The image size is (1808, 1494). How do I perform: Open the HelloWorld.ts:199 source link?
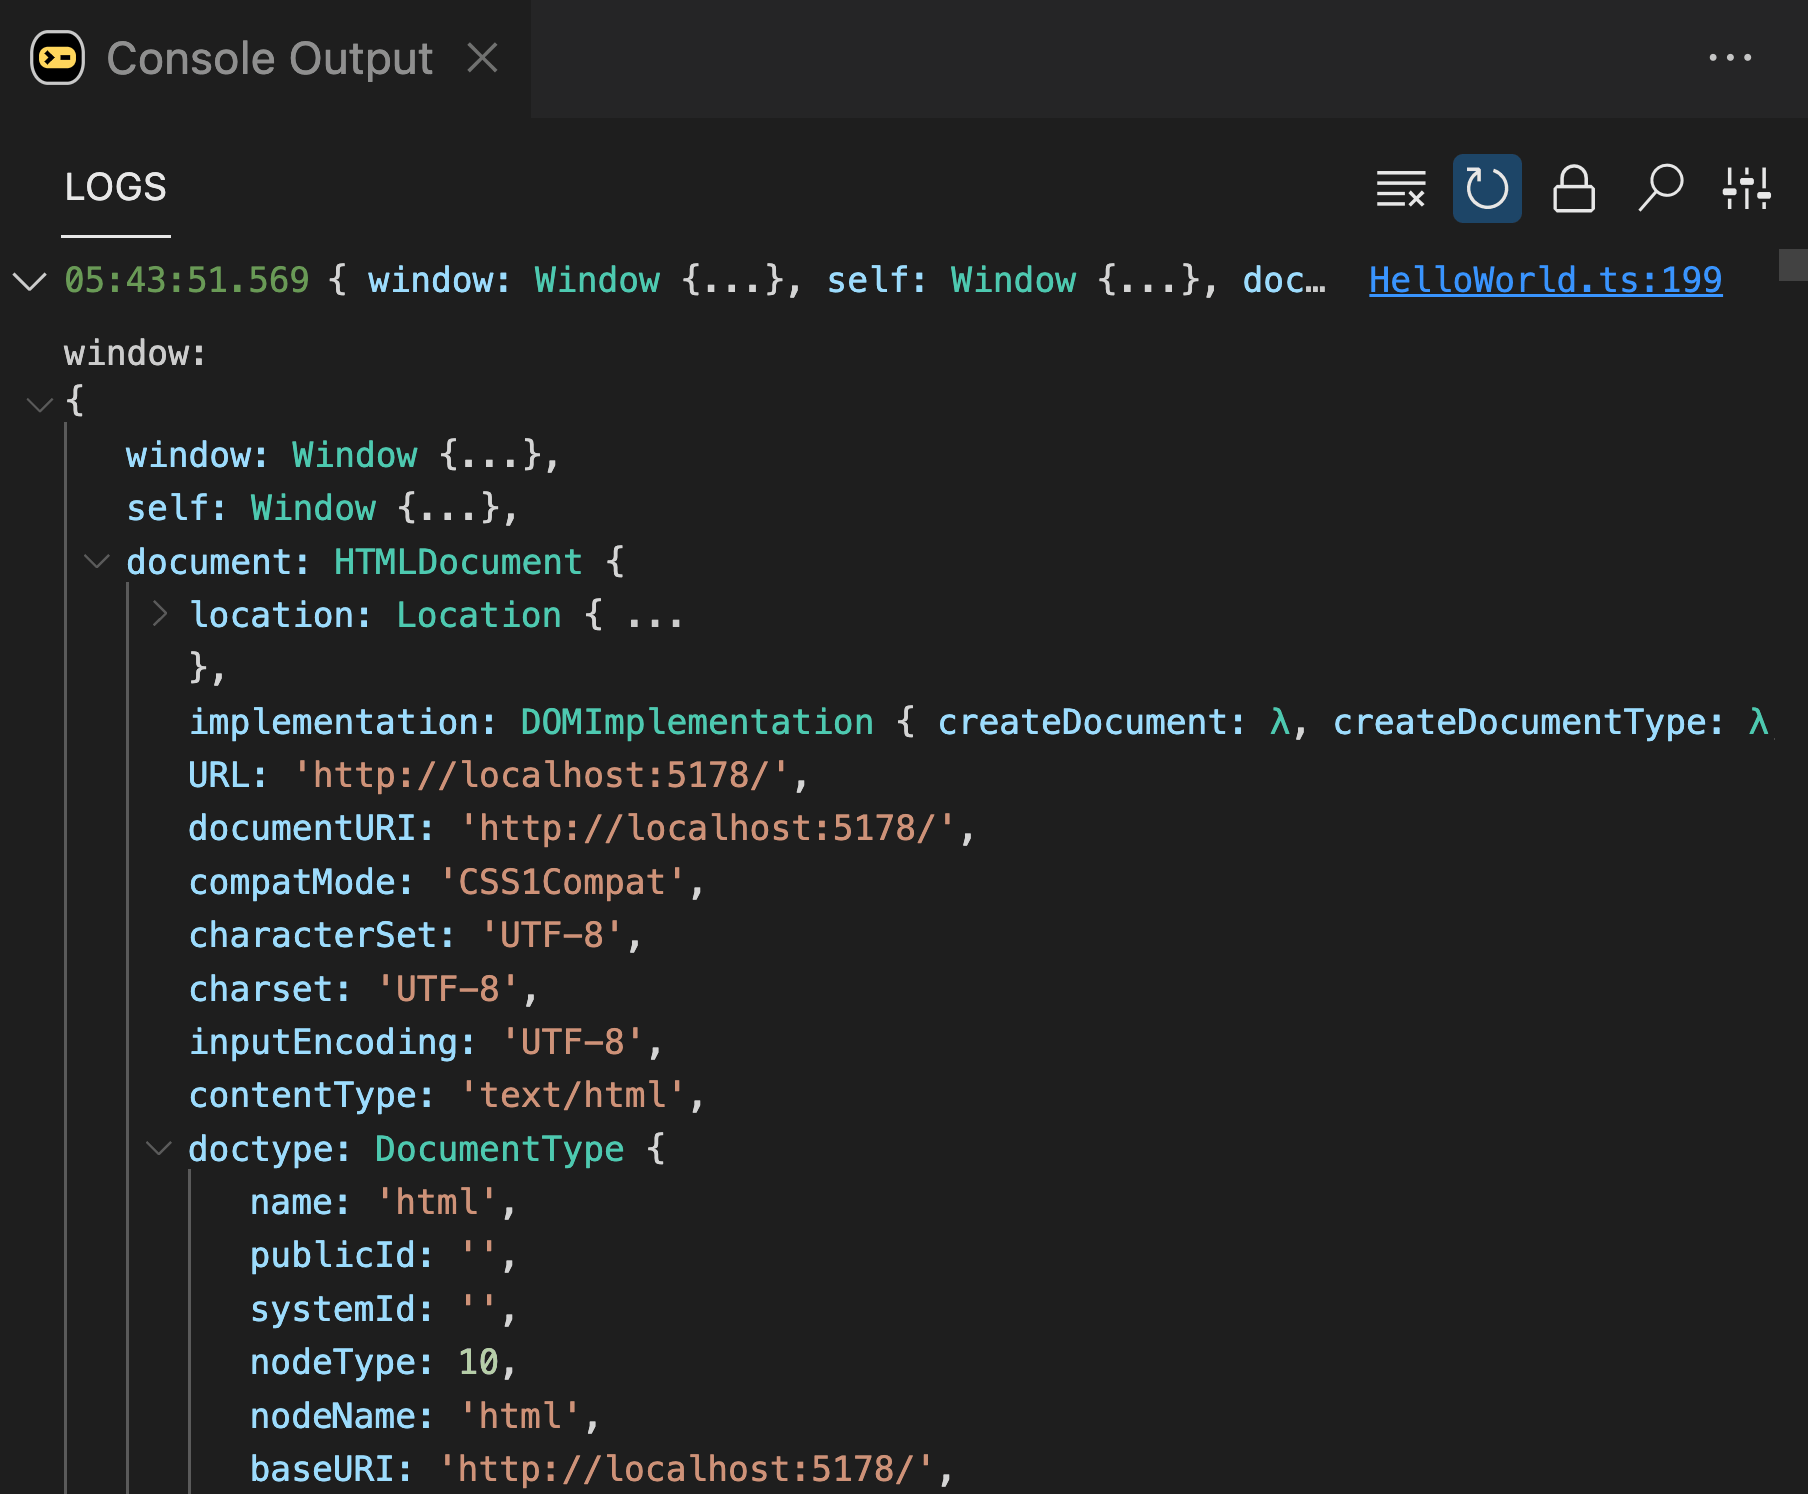1545,280
